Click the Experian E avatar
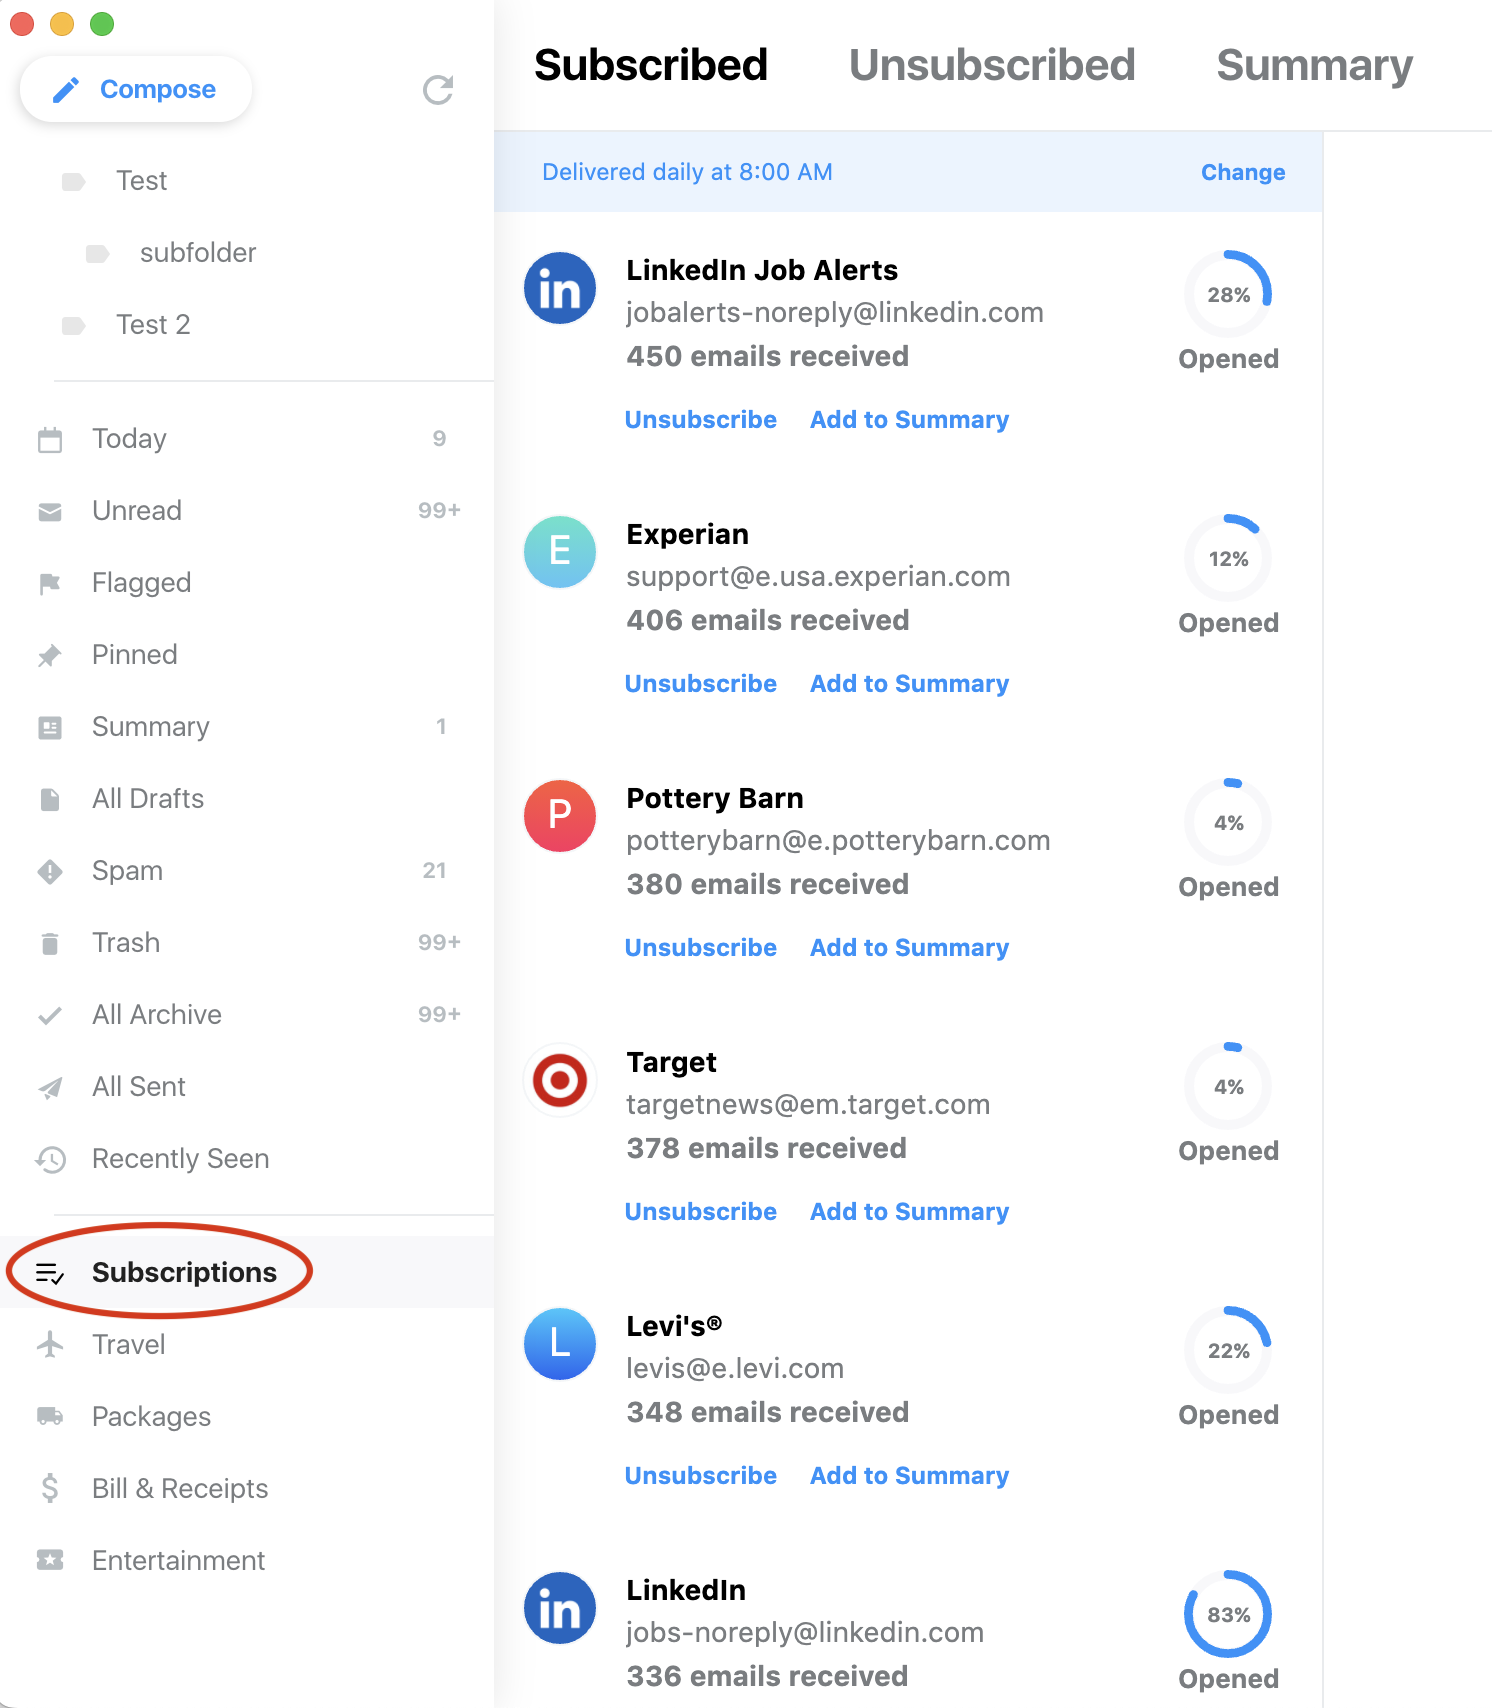The height and width of the screenshot is (1708, 1492). click(560, 552)
